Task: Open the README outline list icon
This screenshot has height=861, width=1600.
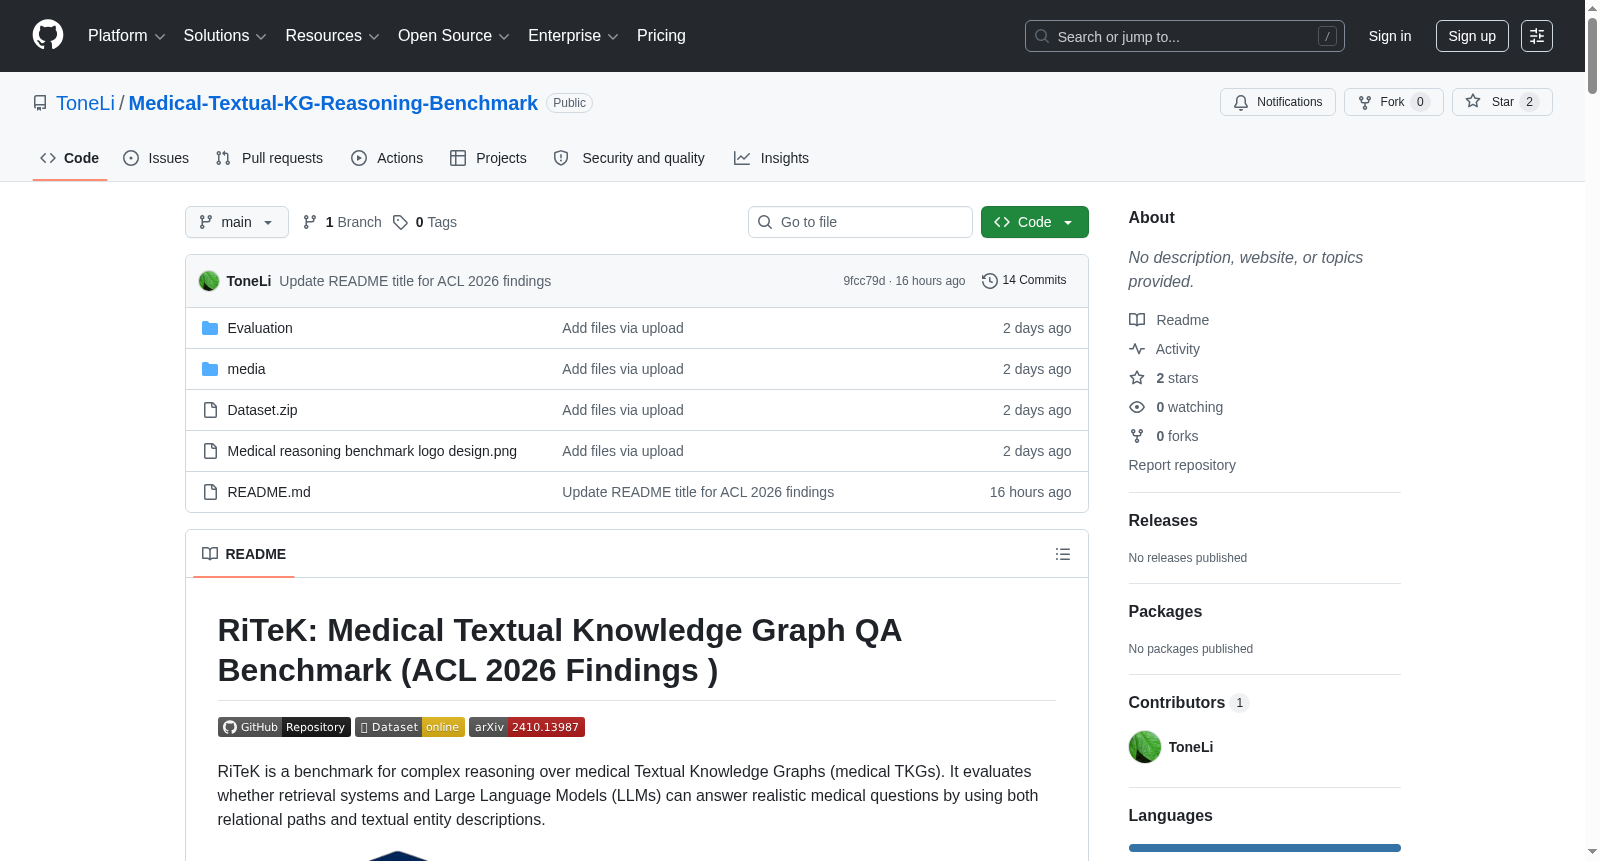Action: tap(1063, 554)
